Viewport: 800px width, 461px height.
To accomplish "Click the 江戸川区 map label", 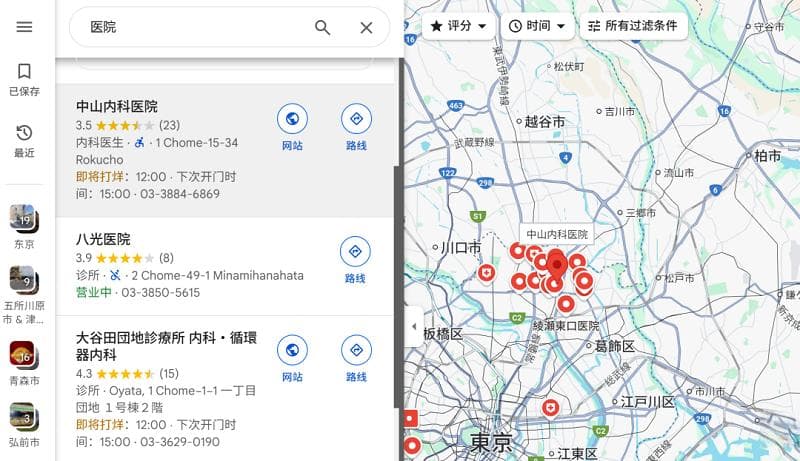I will click(x=647, y=401).
